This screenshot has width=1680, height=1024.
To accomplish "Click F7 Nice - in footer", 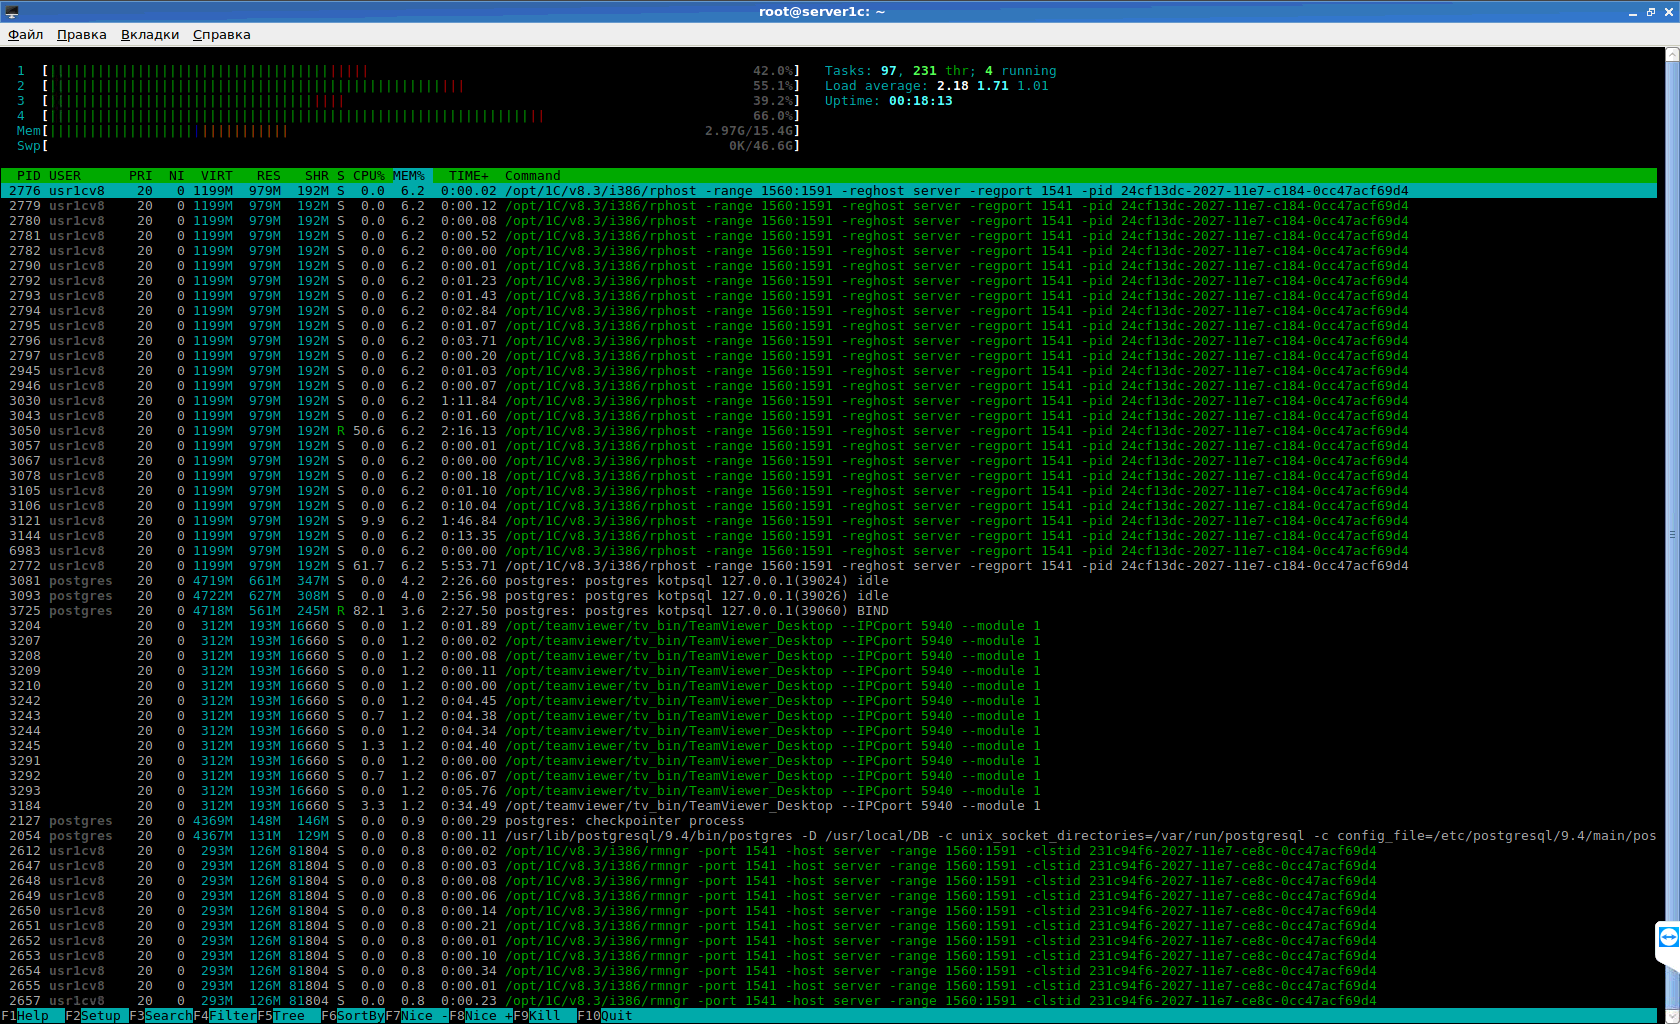I will pos(417,1016).
